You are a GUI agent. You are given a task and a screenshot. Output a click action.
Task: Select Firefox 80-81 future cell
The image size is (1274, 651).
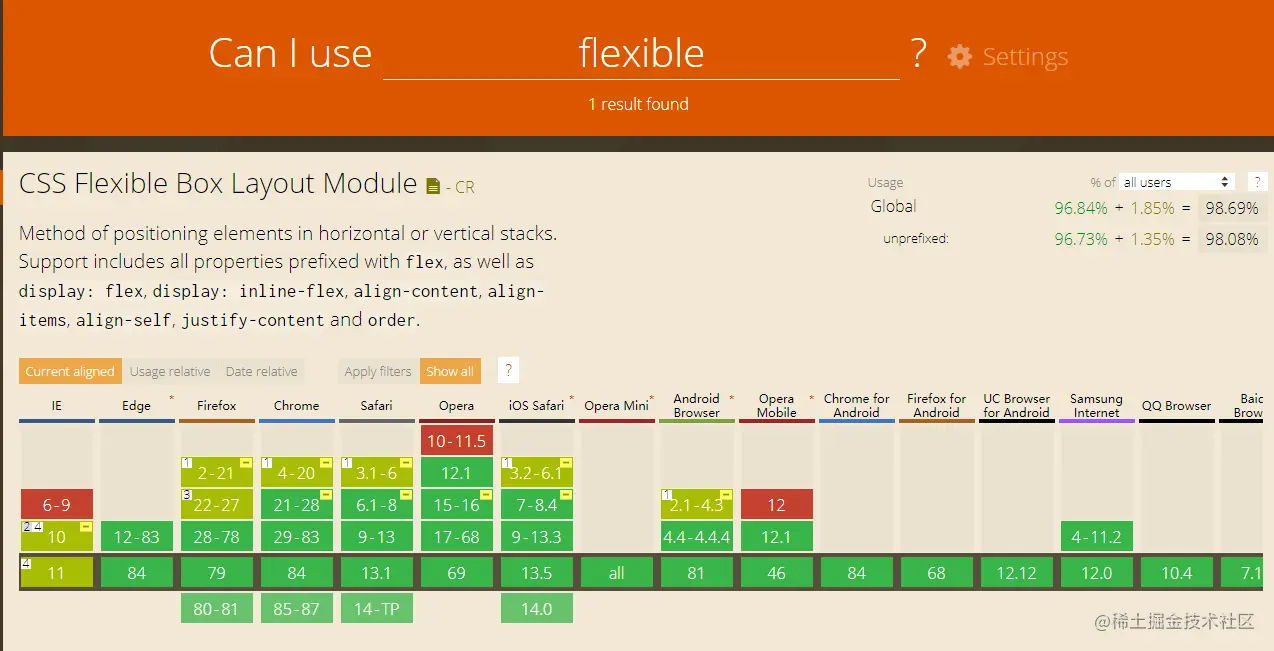point(217,608)
